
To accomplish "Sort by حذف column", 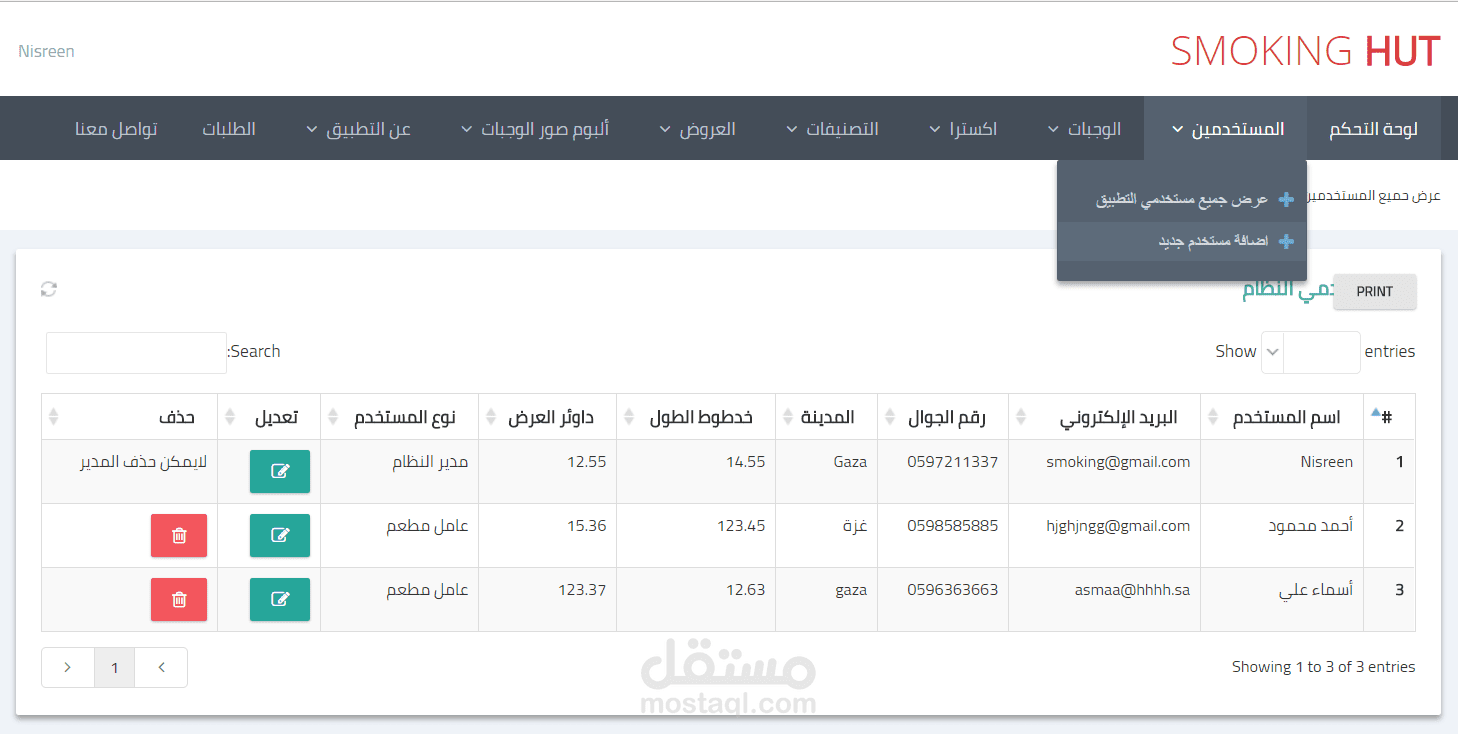I will click(130, 417).
